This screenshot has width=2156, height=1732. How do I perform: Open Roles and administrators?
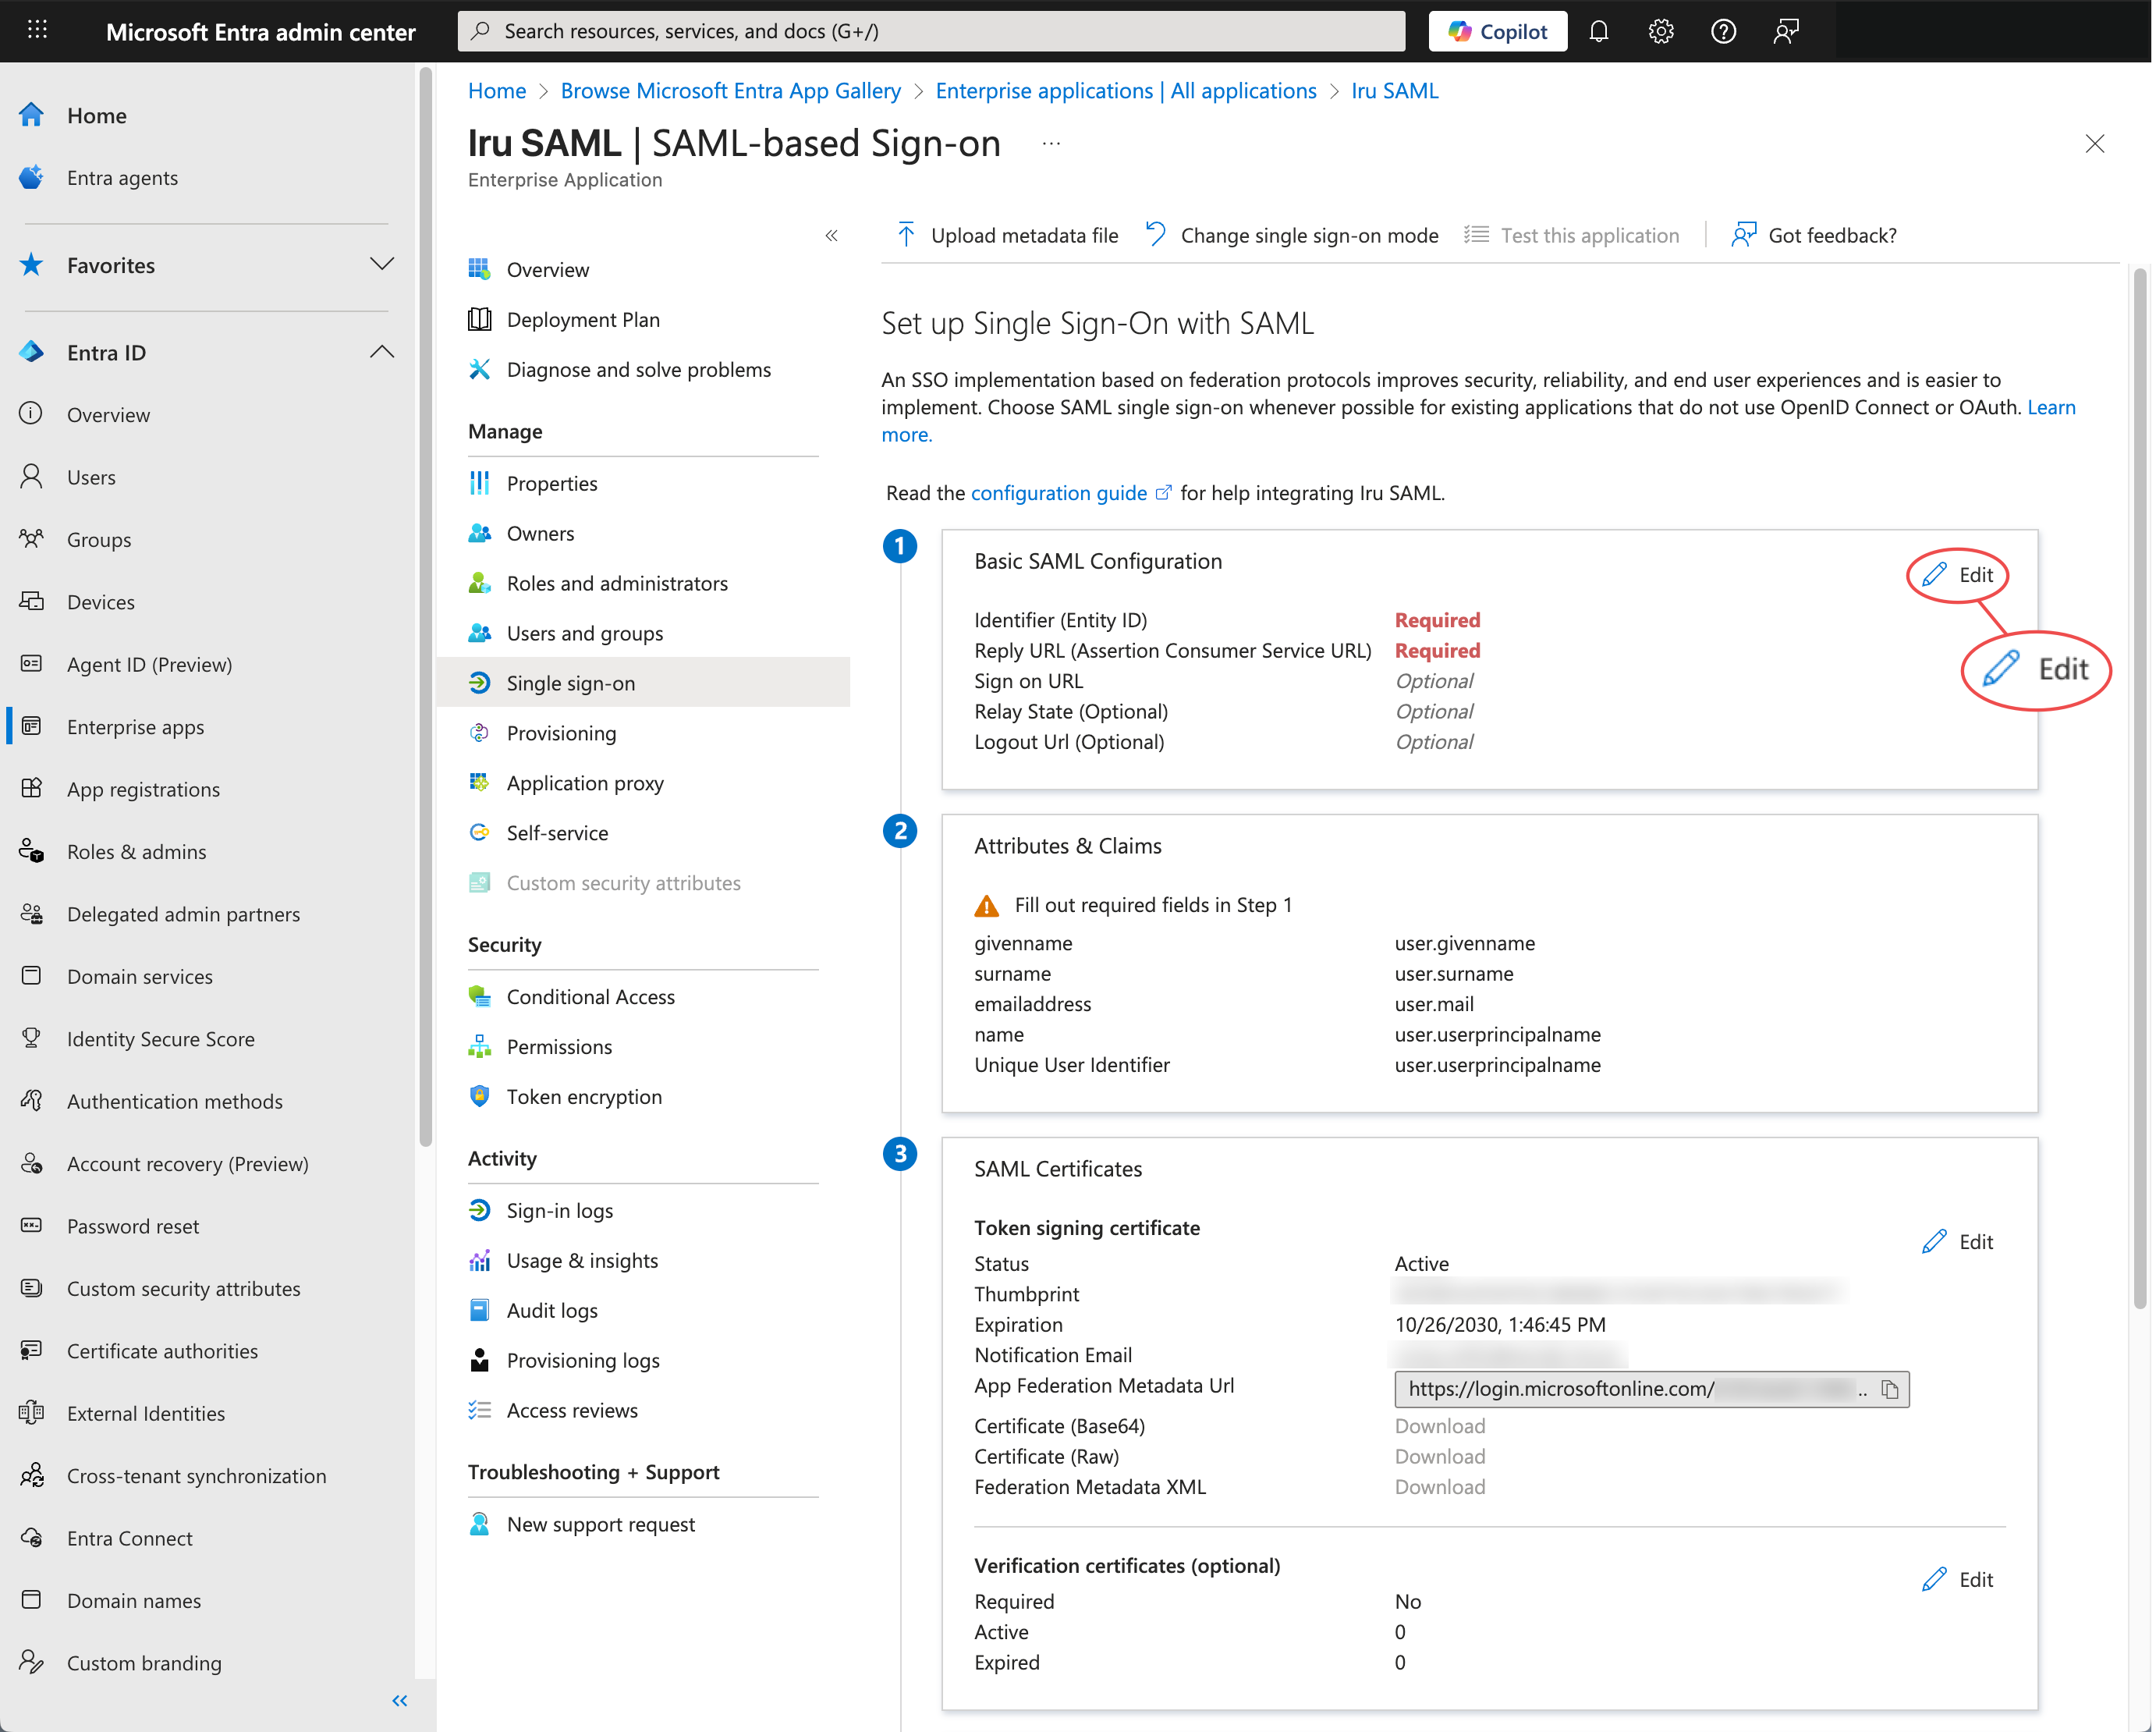[617, 584]
